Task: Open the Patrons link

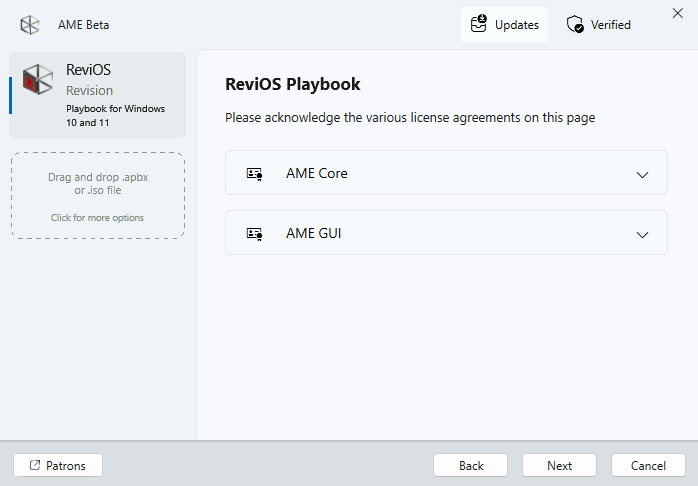Action: pyautogui.click(x=58, y=466)
